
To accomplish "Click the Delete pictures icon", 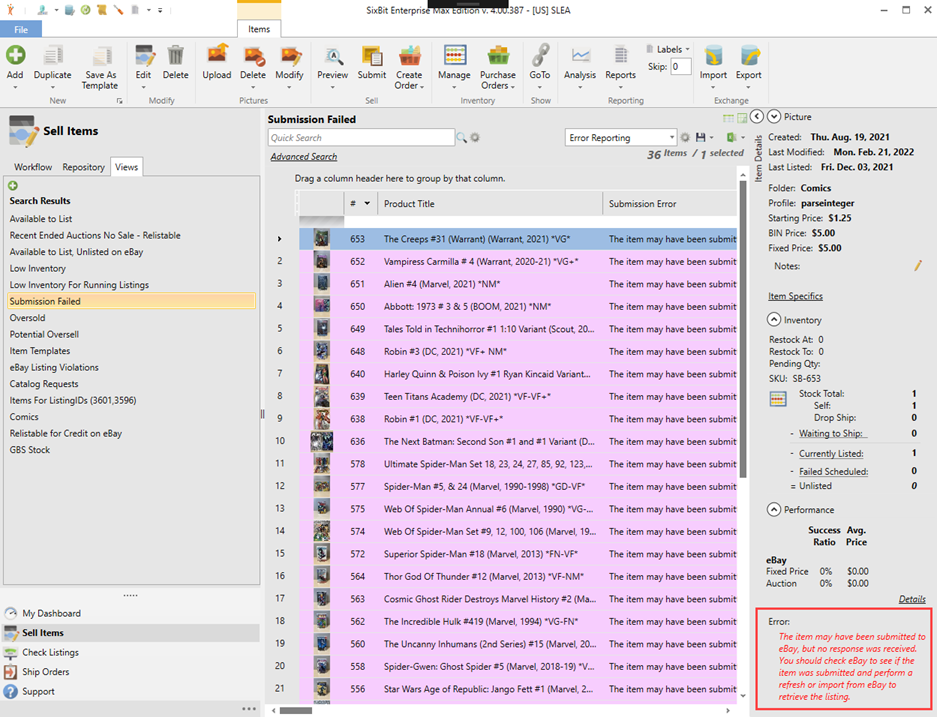I will tap(254, 56).
